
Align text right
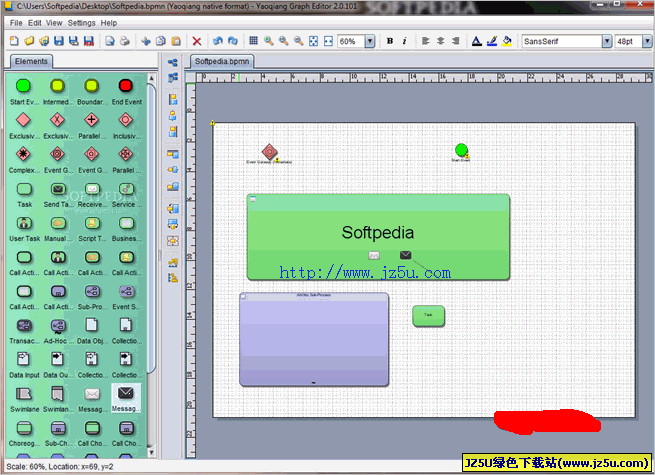click(x=456, y=41)
